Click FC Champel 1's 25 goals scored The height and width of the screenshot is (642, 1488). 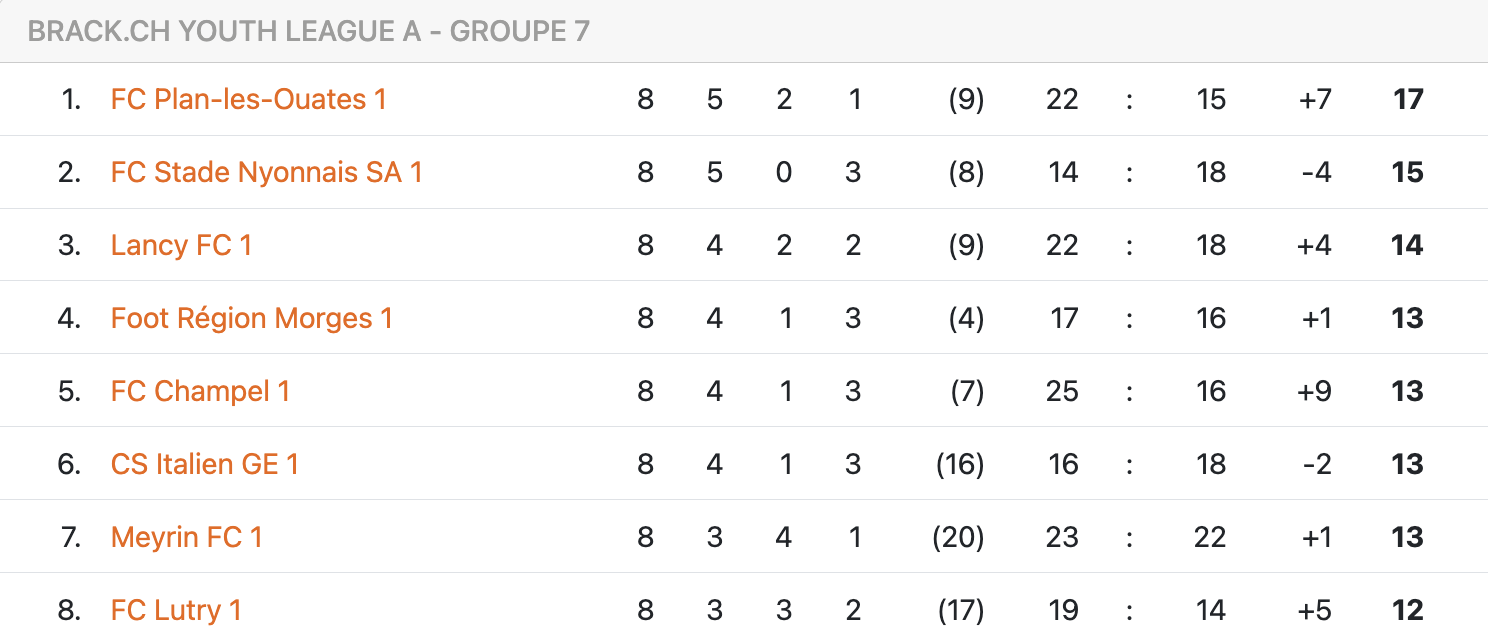click(x=1062, y=391)
